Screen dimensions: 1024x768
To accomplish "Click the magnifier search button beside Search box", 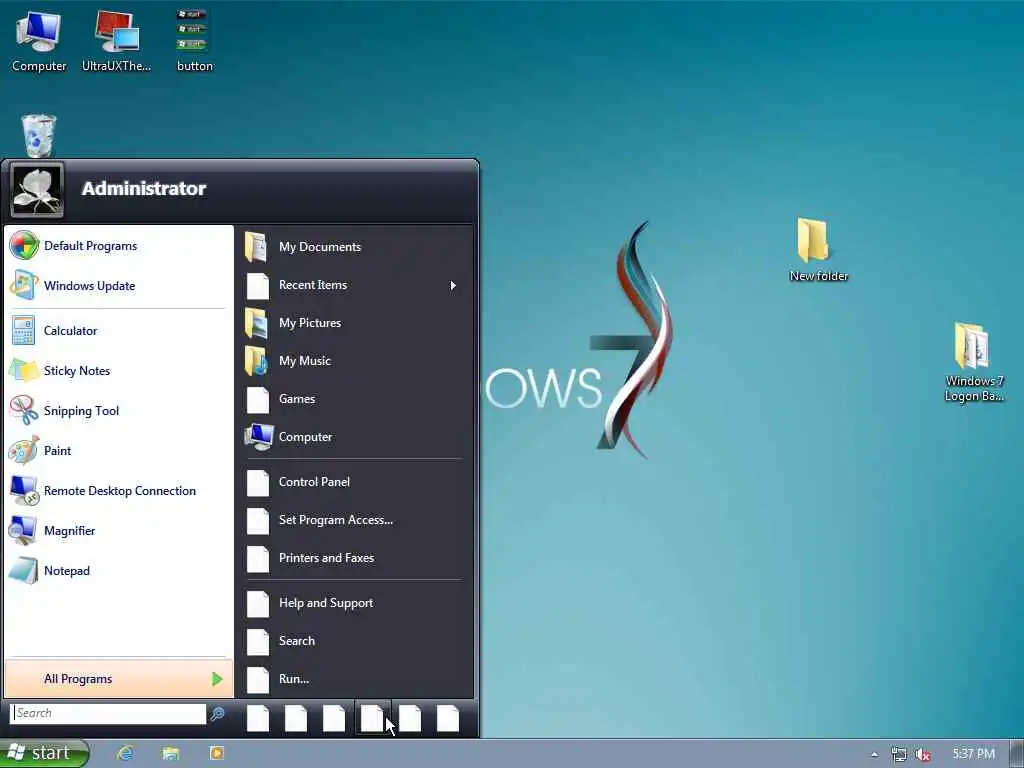I will tap(217, 714).
